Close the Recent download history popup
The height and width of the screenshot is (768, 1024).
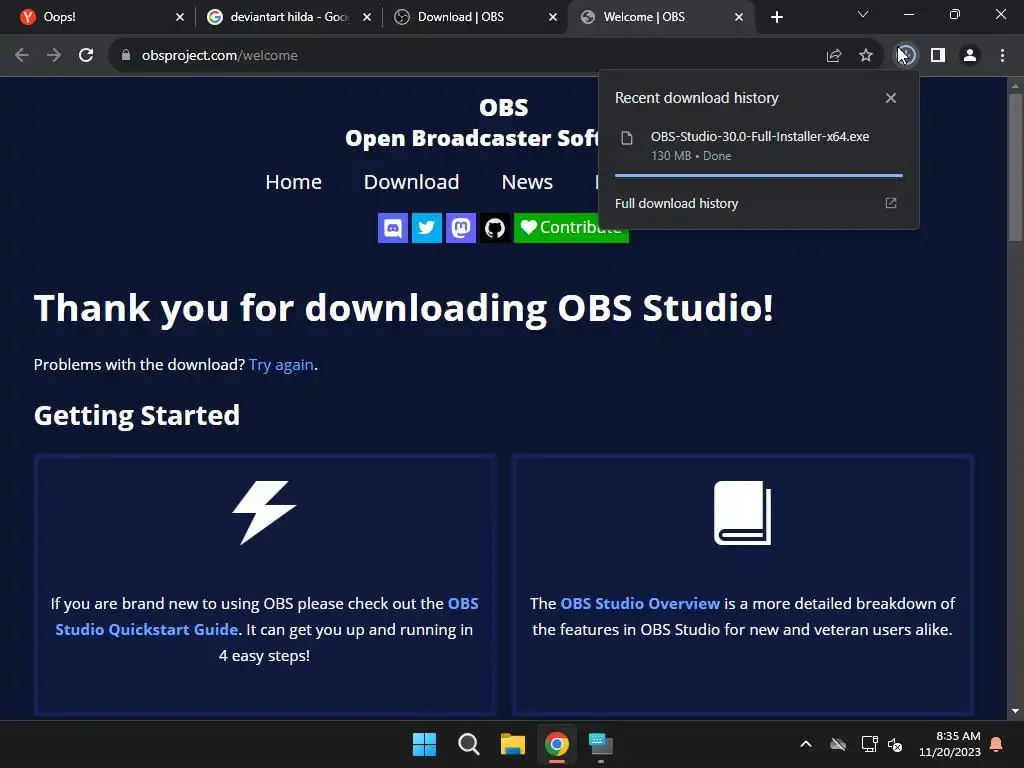point(891,98)
